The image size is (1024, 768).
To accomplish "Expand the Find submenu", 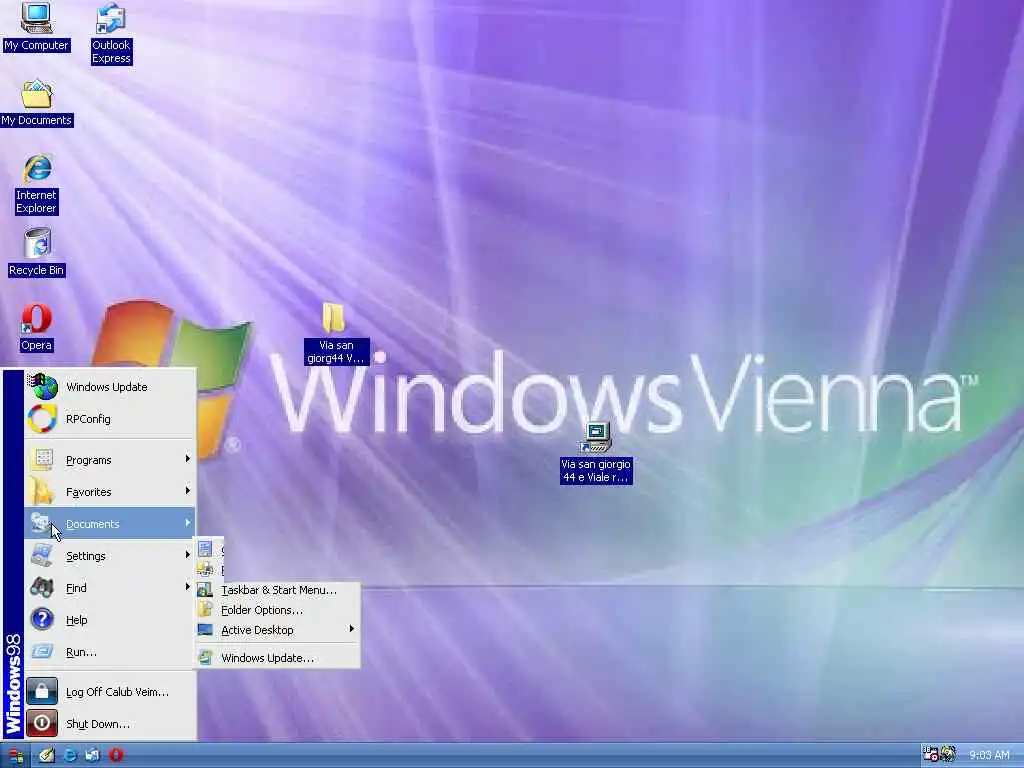I will point(110,588).
